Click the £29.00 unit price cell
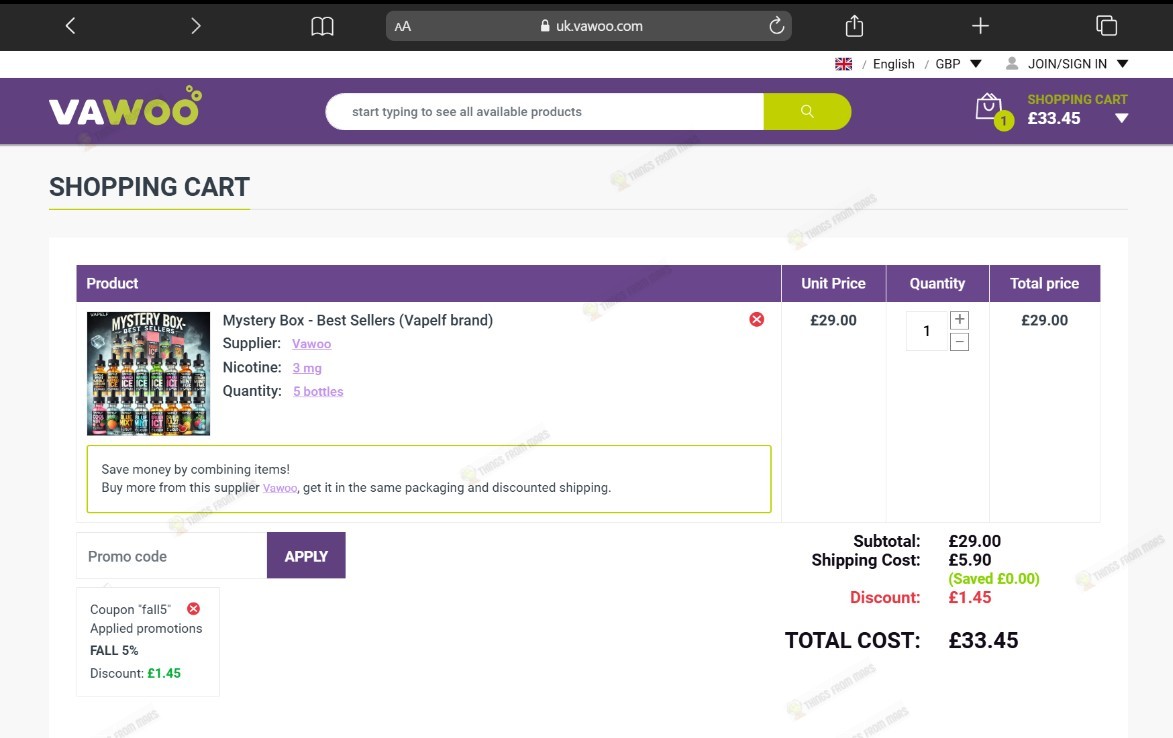Image resolution: width=1173 pixels, height=738 pixels. tap(833, 320)
